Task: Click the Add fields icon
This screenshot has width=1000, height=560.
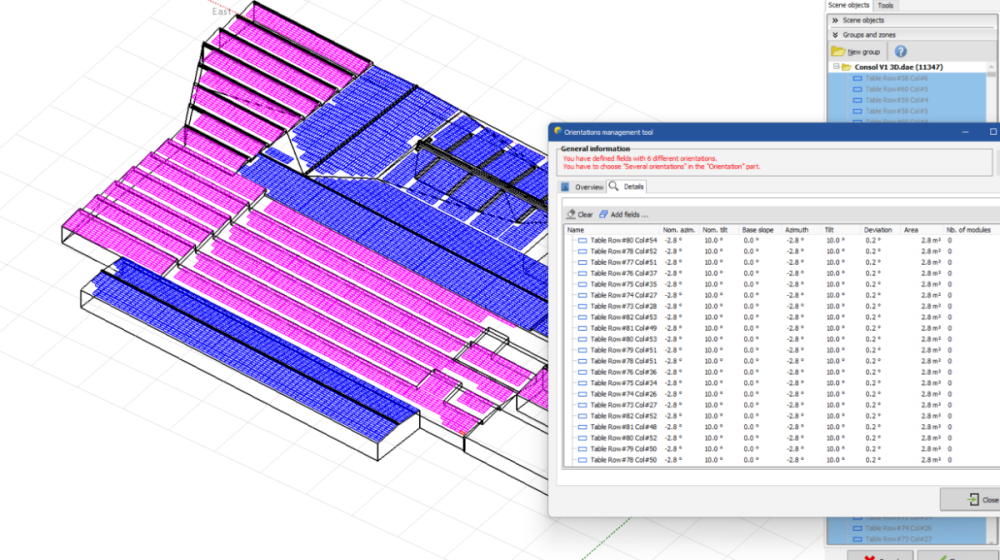Action: [604, 214]
